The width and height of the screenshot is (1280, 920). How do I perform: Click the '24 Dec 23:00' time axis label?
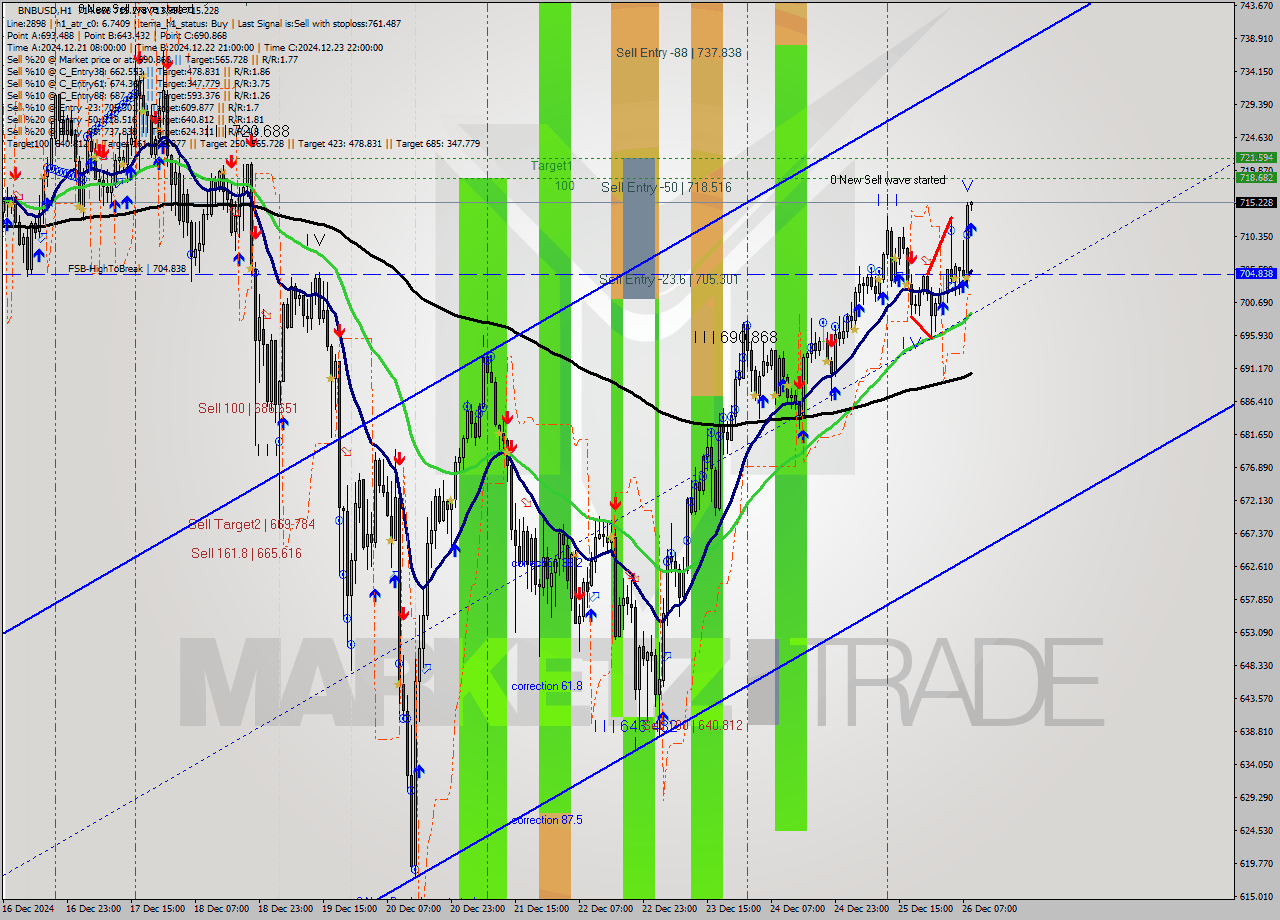coord(861,909)
